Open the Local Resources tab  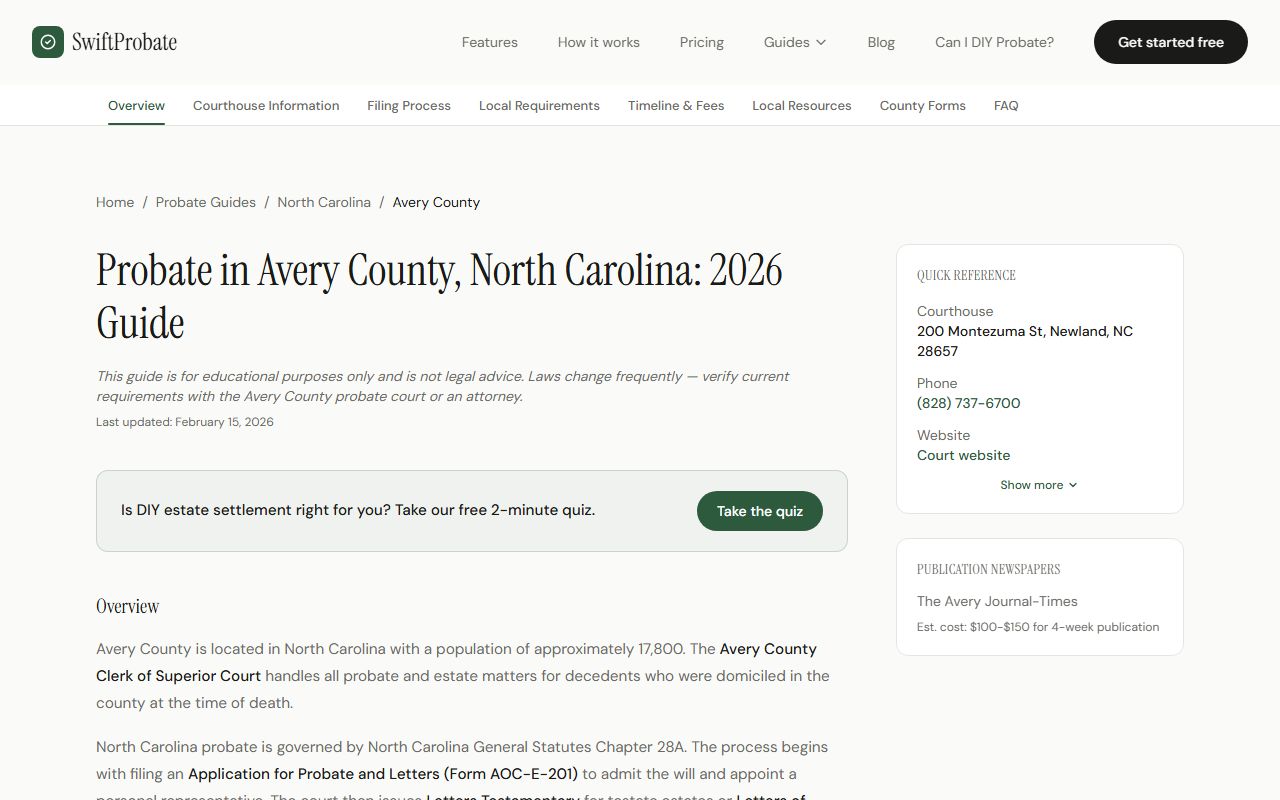(801, 105)
